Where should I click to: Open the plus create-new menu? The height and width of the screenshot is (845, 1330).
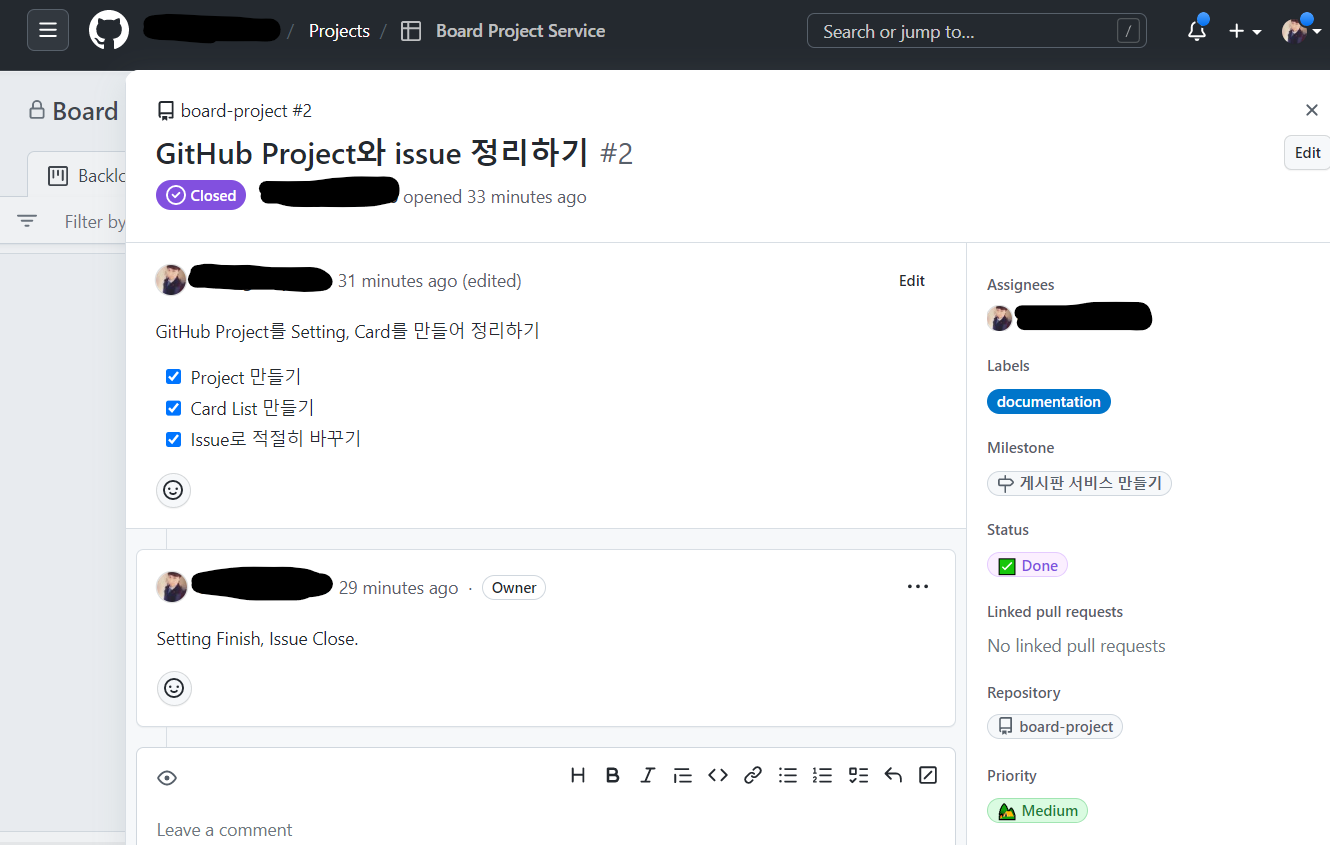pos(1245,31)
